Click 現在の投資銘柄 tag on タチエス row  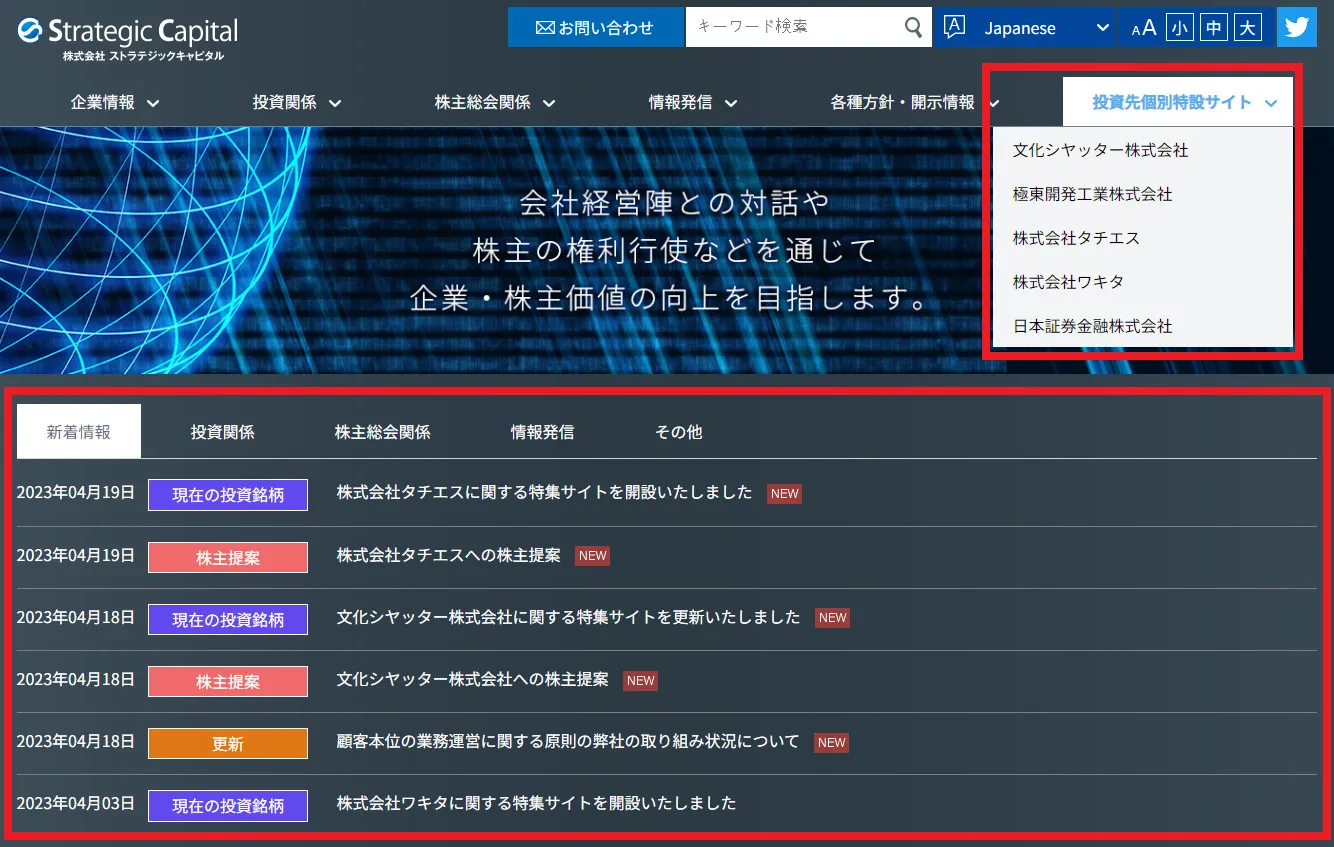click(x=228, y=495)
